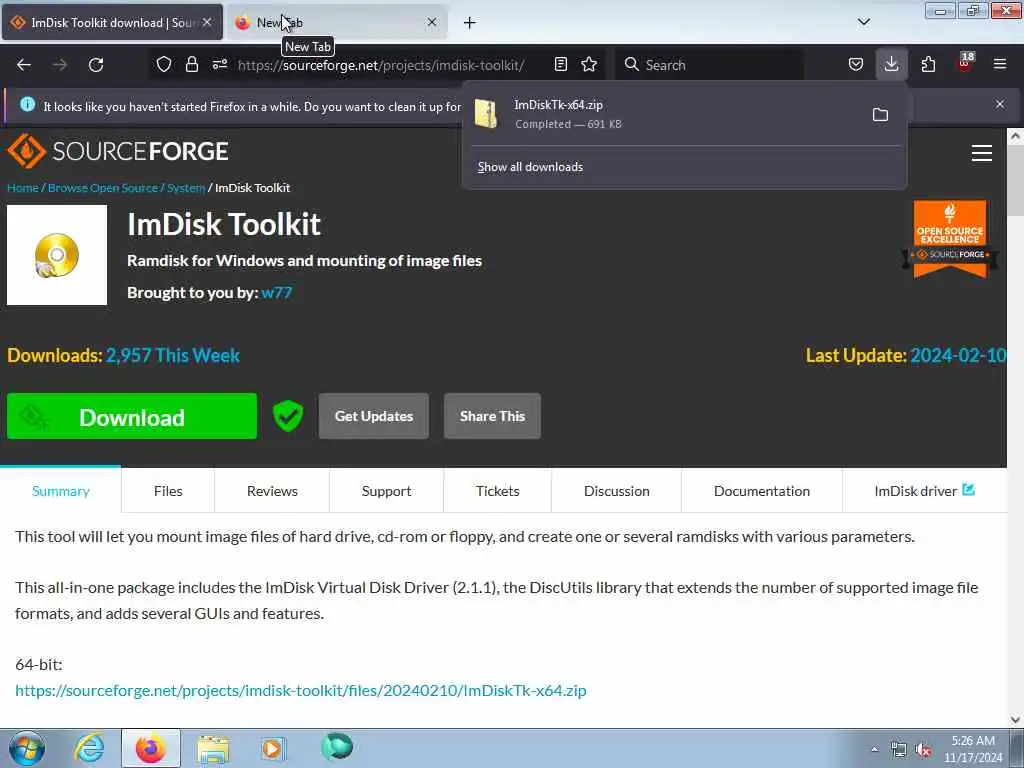Click the Search box in toolbar

709,65
